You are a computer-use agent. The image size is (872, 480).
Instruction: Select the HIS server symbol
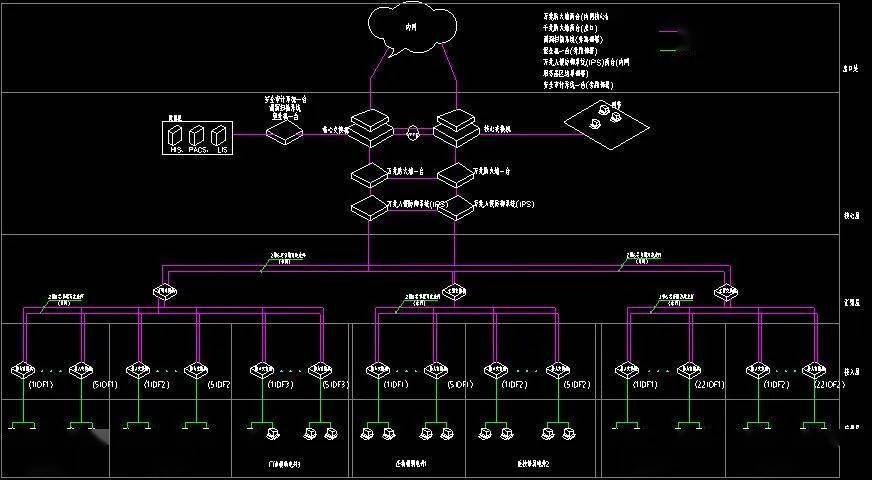175,135
